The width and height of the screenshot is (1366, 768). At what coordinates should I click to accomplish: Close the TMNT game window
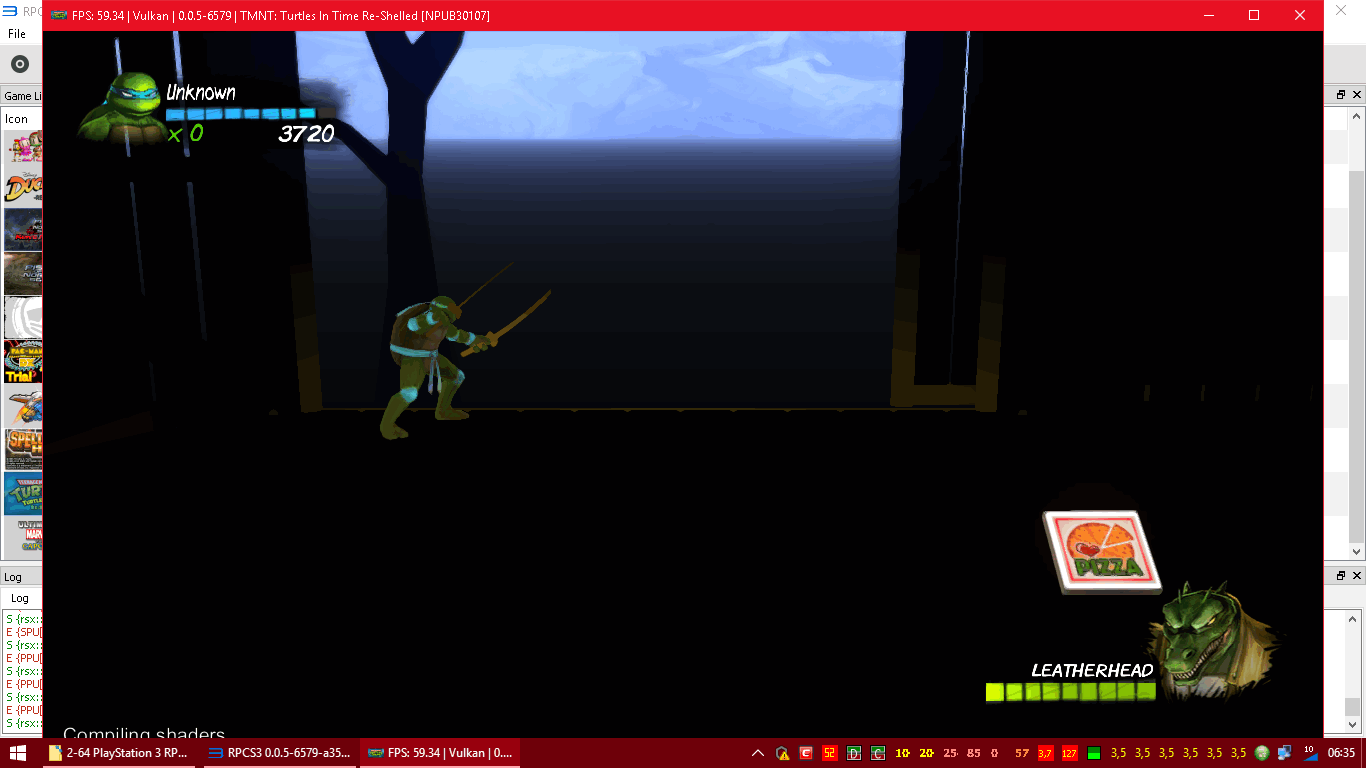click(x=1300, y=16)
